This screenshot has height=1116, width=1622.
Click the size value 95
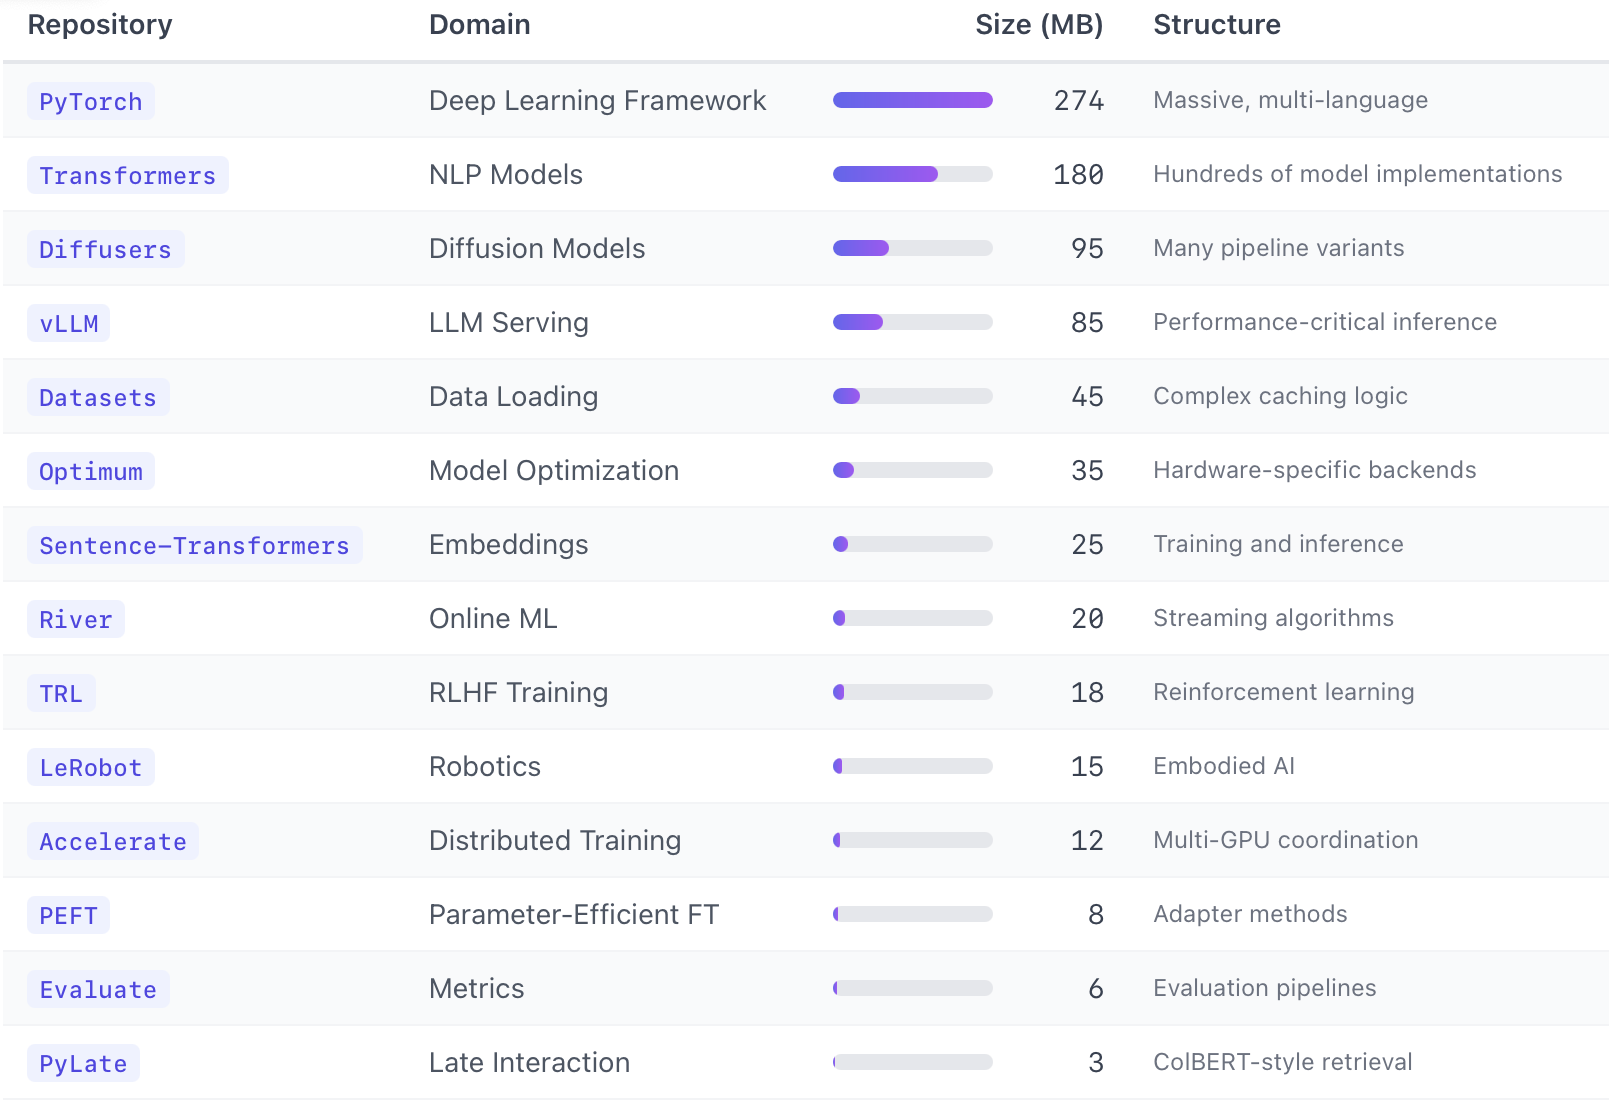coord(1088,249)
